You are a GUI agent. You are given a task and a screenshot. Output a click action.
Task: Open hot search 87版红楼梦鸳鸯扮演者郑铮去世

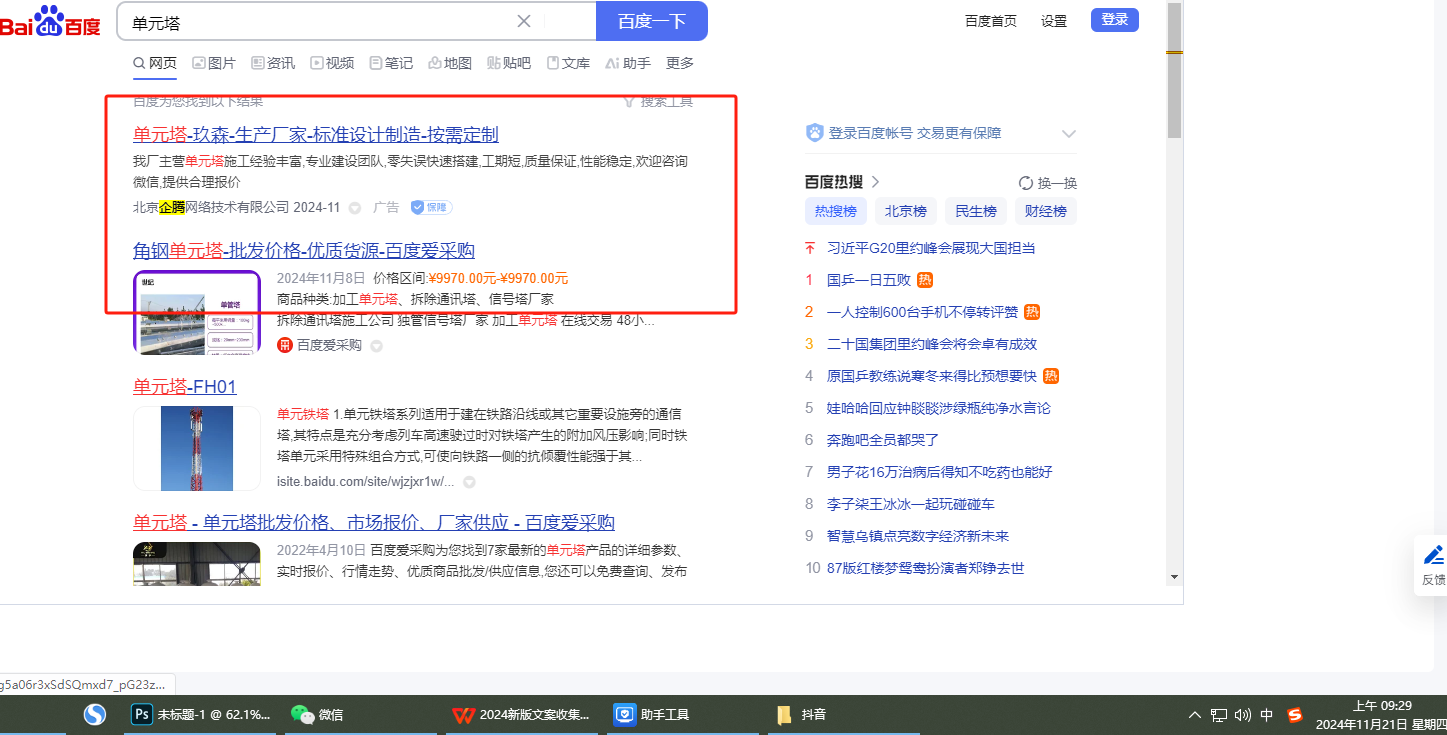tap(926, 568)
